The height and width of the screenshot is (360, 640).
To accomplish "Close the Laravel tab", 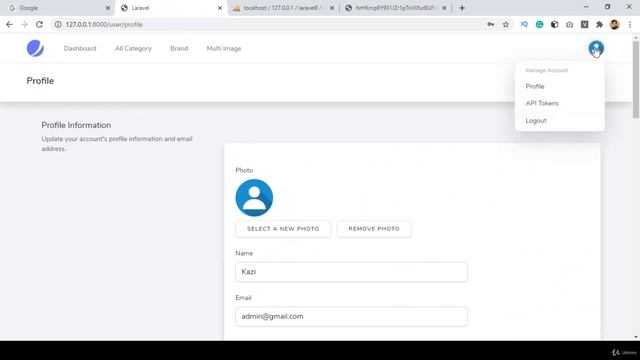I will [x=220, y=8].
